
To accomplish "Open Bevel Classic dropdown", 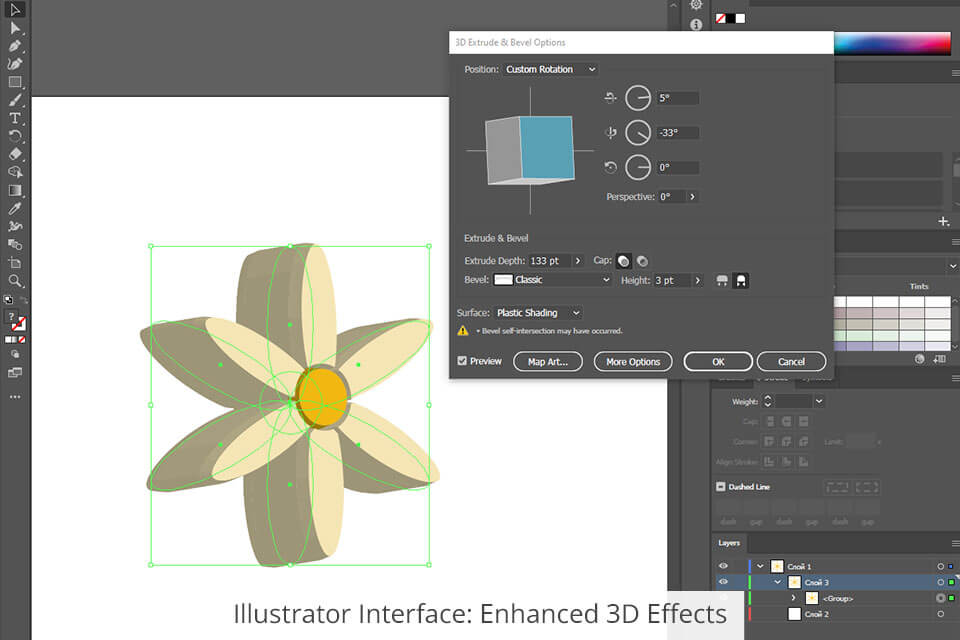I will click(552, 280).
